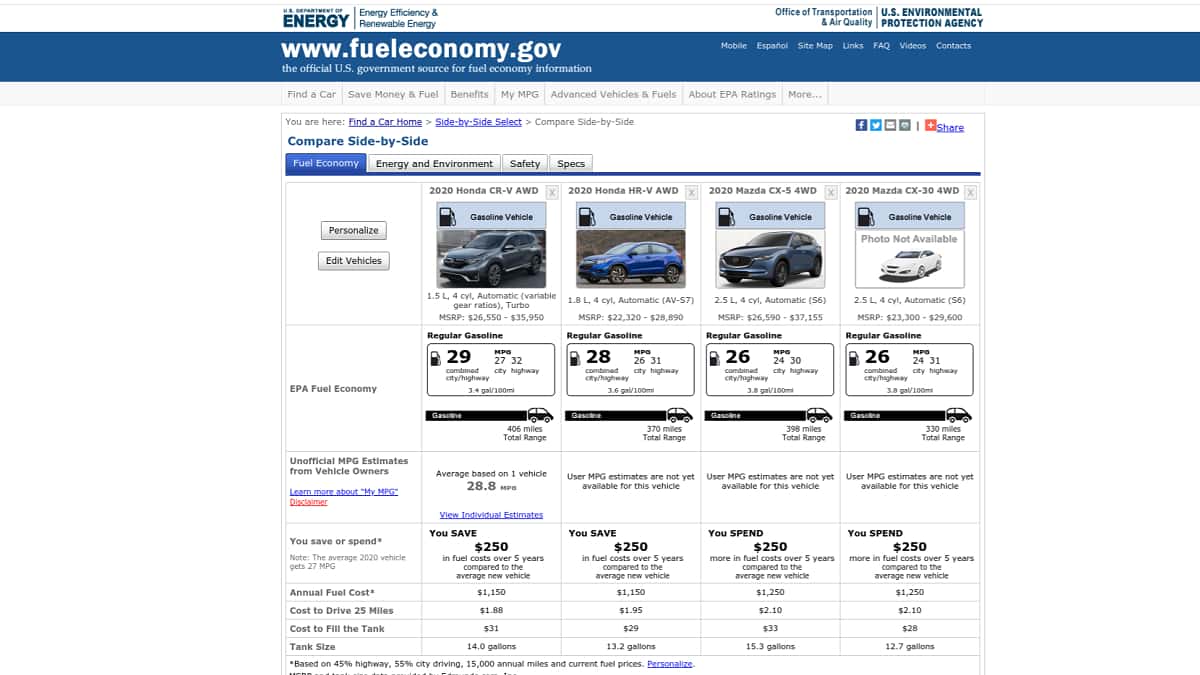
Task: Remove 2020 Mazda CX-30 4WD with X
Action: tap(970, 192)
